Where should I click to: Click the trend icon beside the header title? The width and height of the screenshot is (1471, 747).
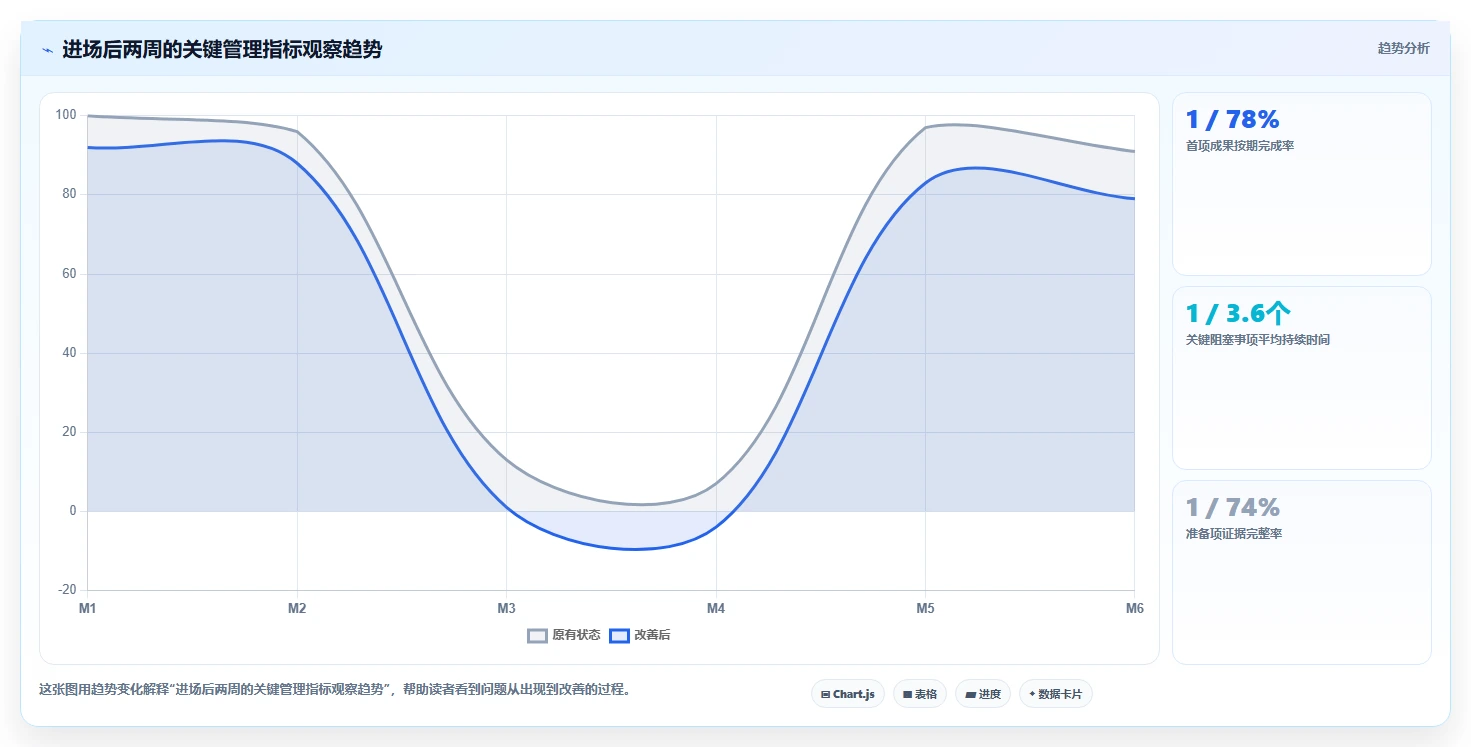coord(47,50)
